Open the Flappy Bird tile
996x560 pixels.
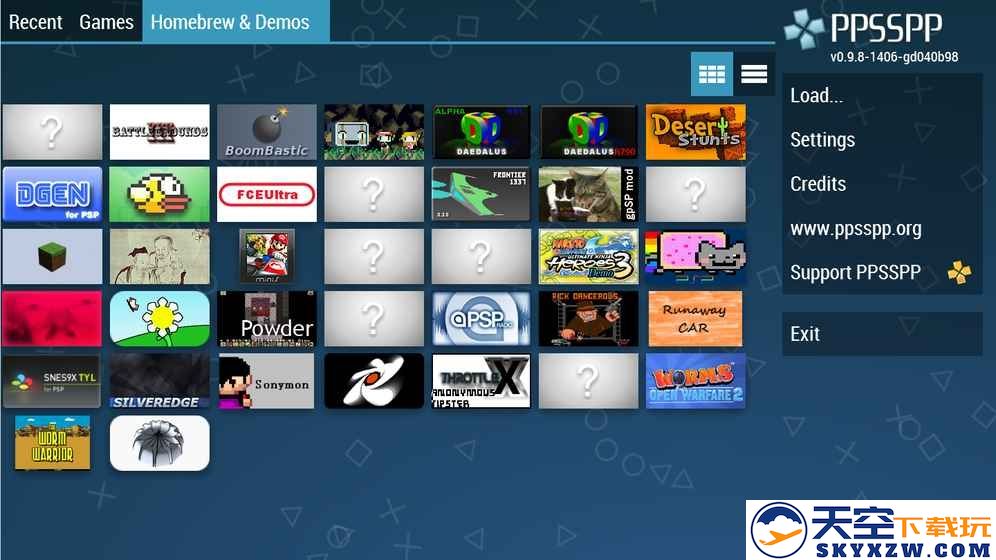(159, 194)
